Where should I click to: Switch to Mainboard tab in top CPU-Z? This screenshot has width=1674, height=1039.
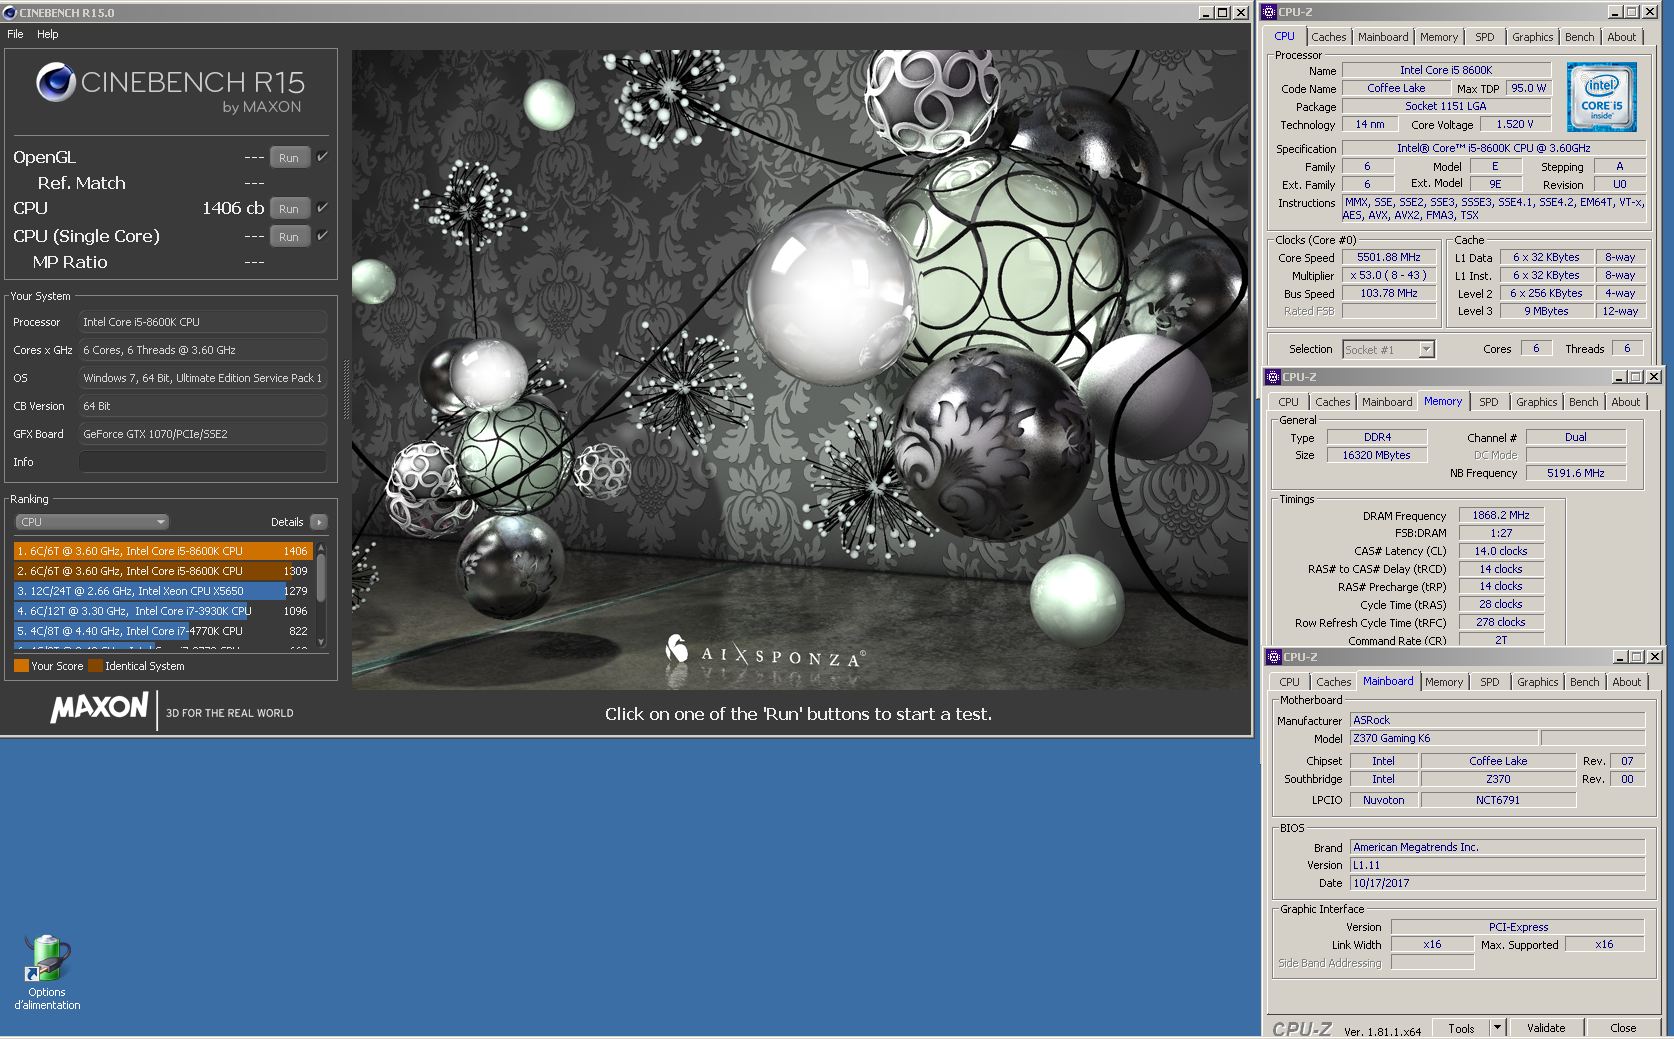pyautogui.click(x=1383, y=37)
